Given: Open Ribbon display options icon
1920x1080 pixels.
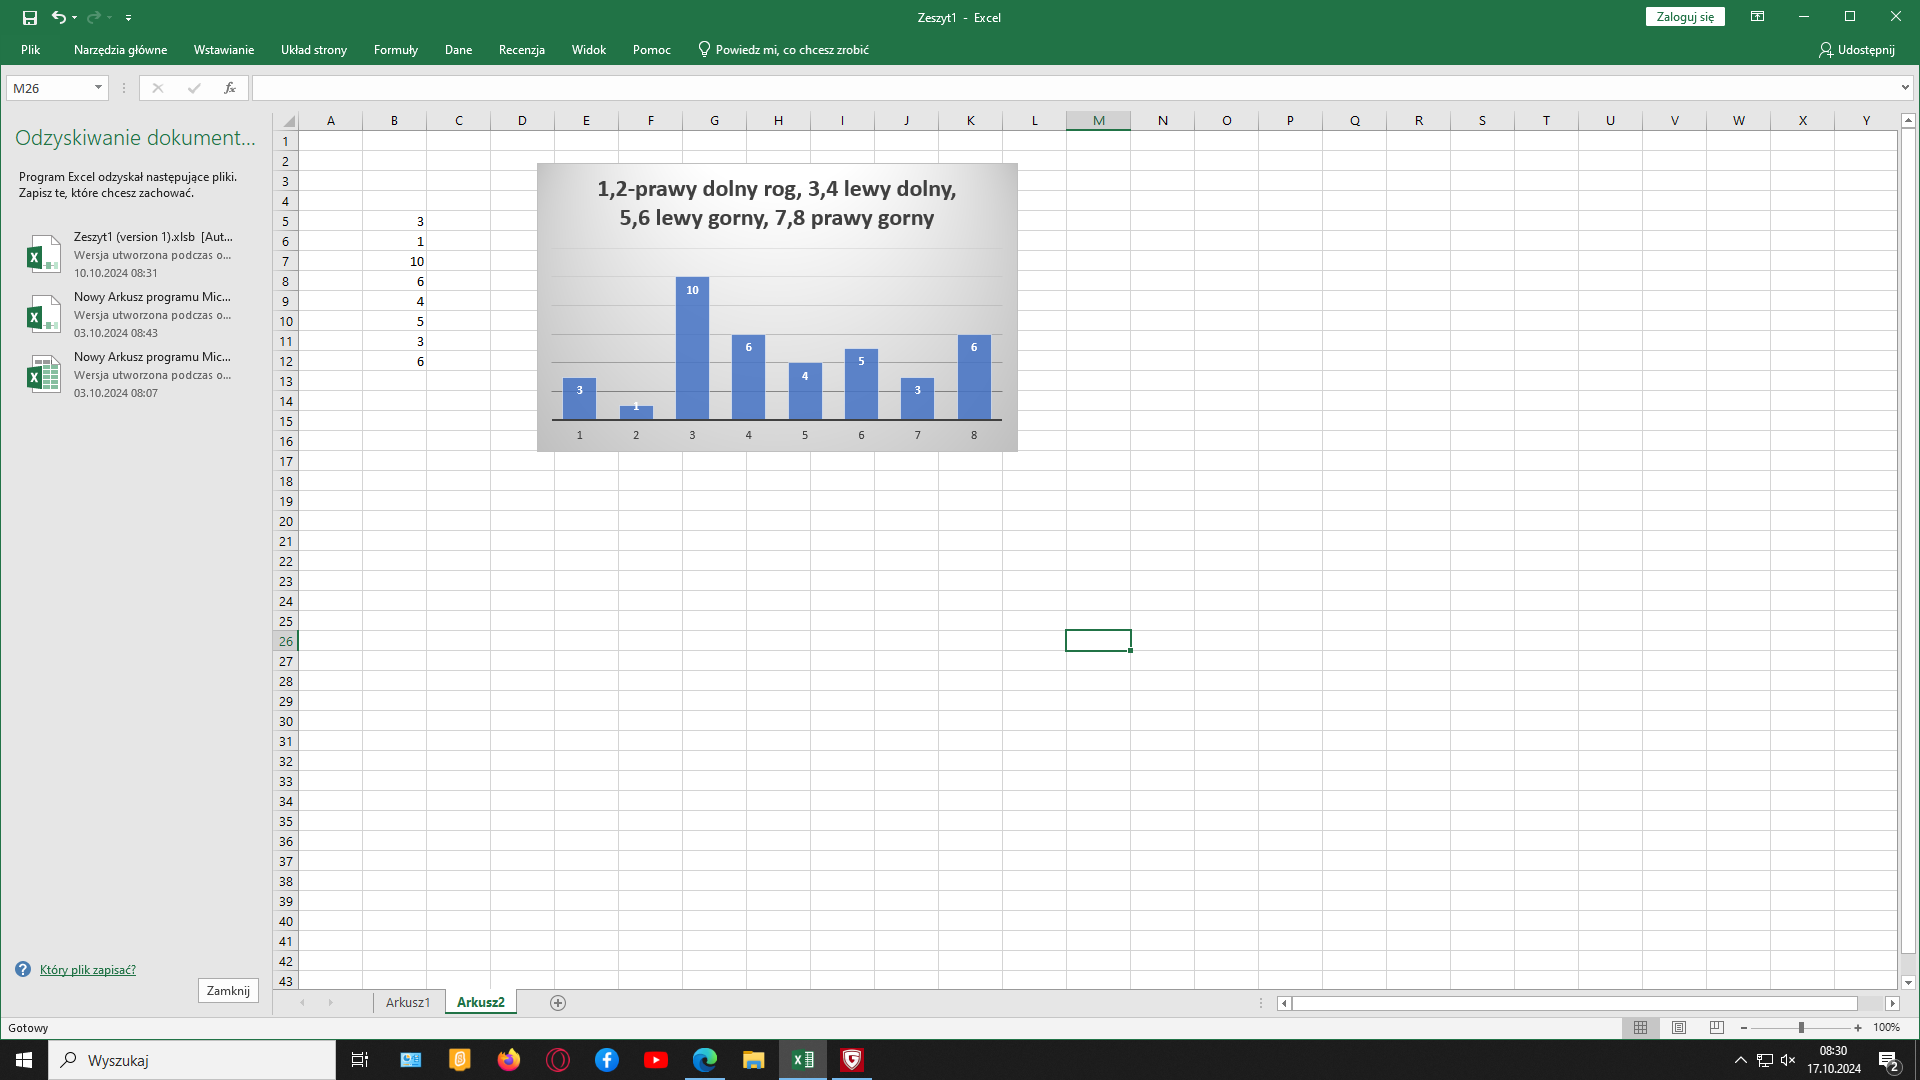Looking at the screenshot, I should click(1757, 17).
